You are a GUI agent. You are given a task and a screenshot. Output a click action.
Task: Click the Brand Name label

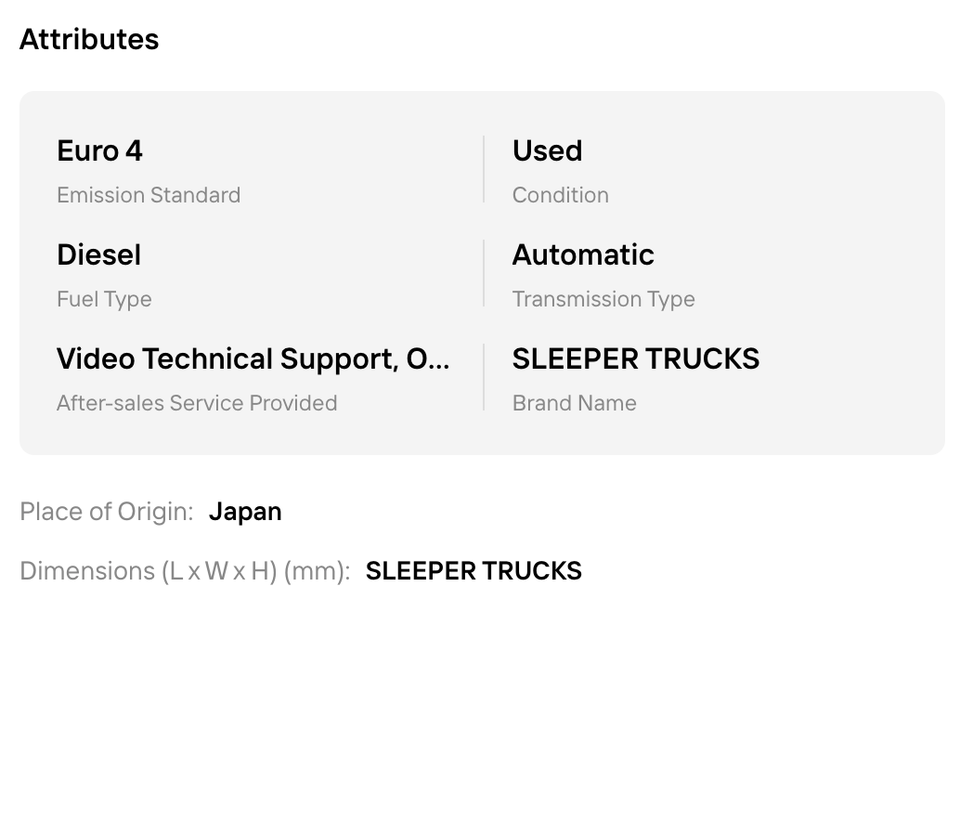tap(574, 403)
